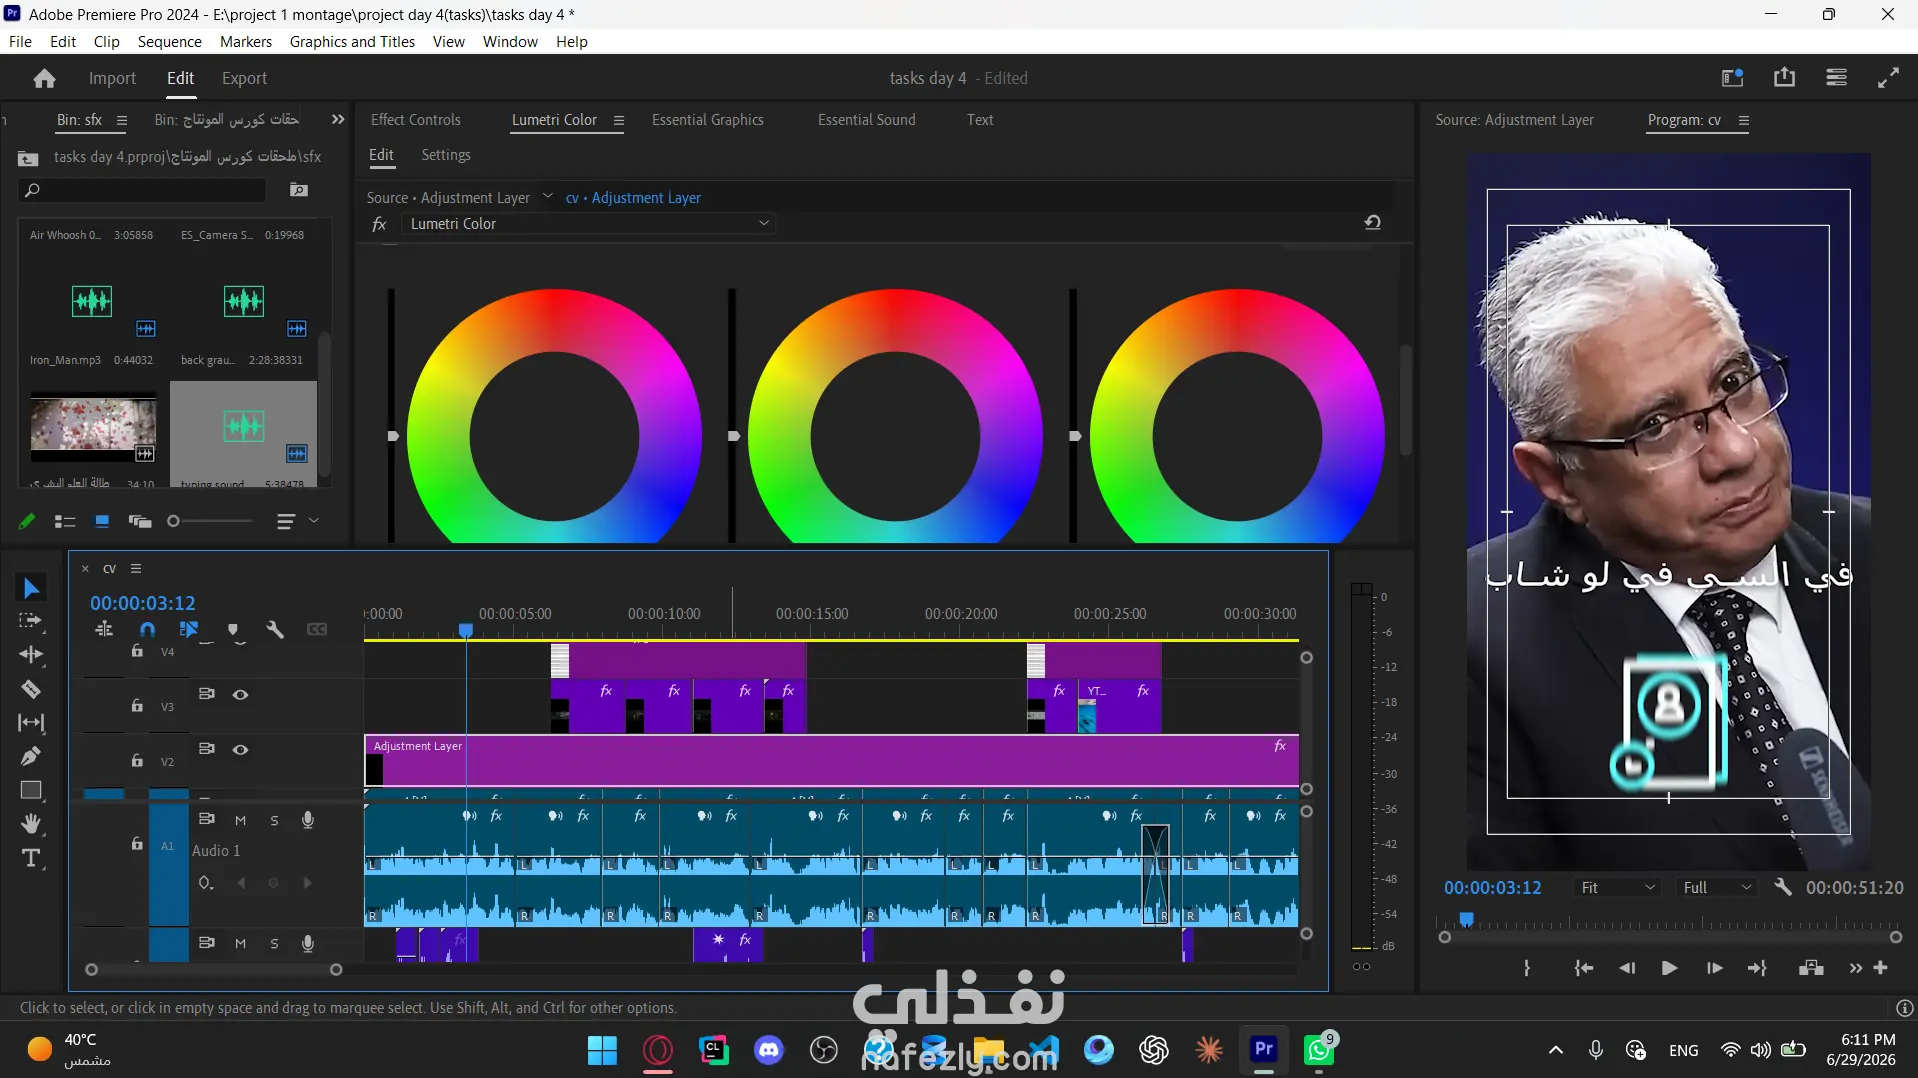
Task: Open the Markers menu
Action: [x=246, y=42]
